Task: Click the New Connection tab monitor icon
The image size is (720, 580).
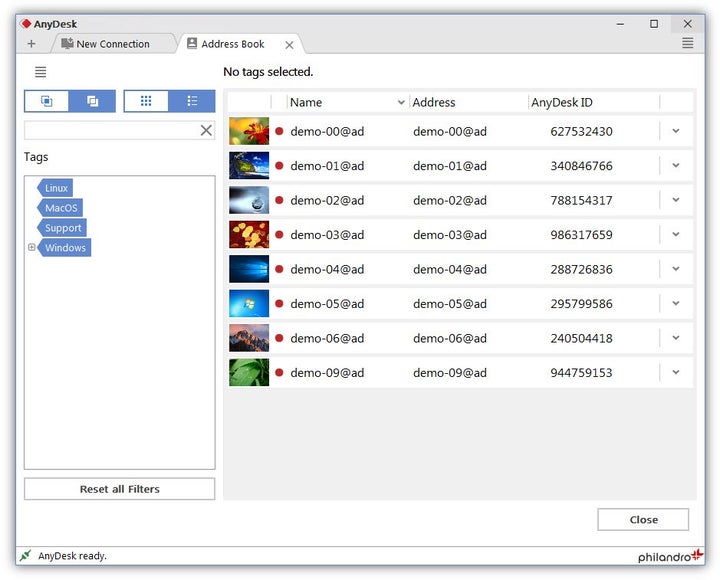Action: pyautogui.click(x=67, y=43)
